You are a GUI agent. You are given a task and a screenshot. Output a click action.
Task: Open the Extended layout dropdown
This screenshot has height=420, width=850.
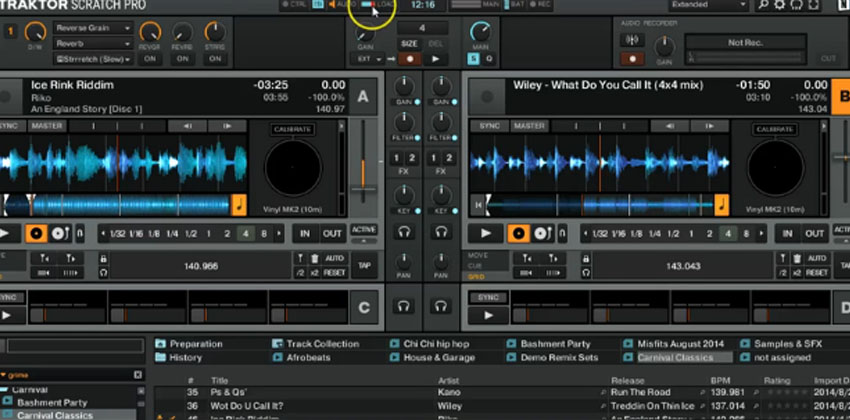[709, 5]
